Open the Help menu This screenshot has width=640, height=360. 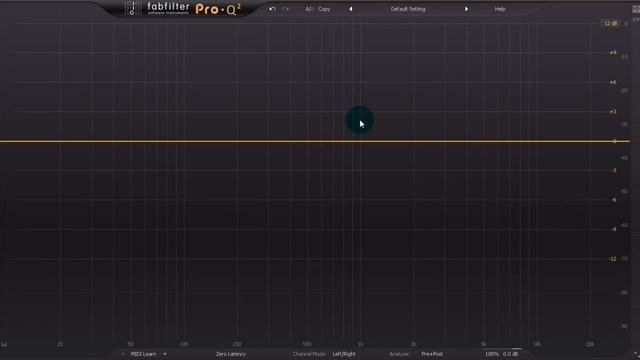500,9
